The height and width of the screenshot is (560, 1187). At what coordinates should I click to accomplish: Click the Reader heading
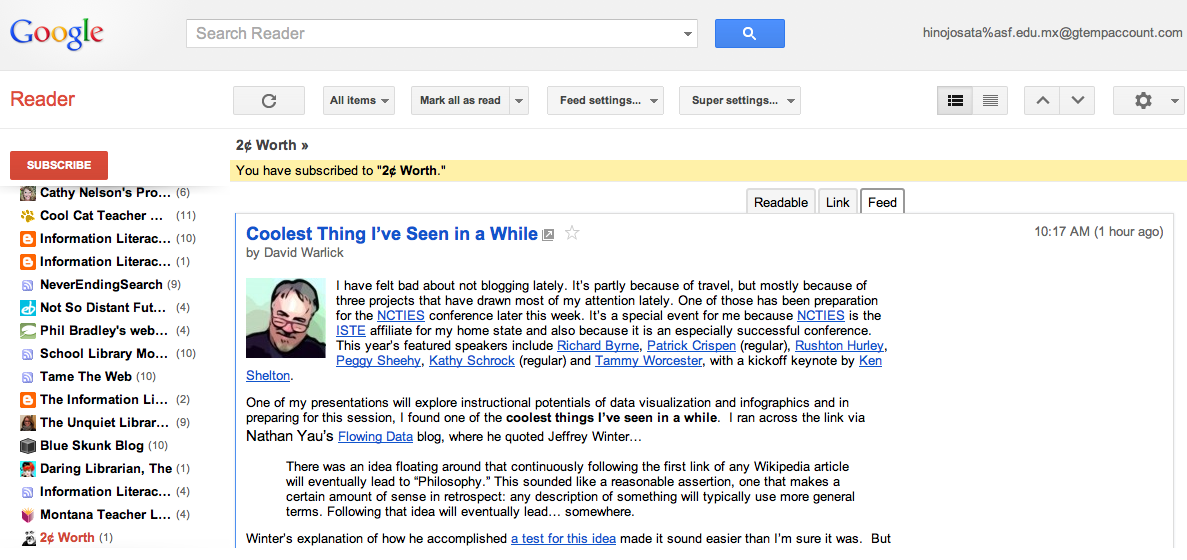point(42,99)
